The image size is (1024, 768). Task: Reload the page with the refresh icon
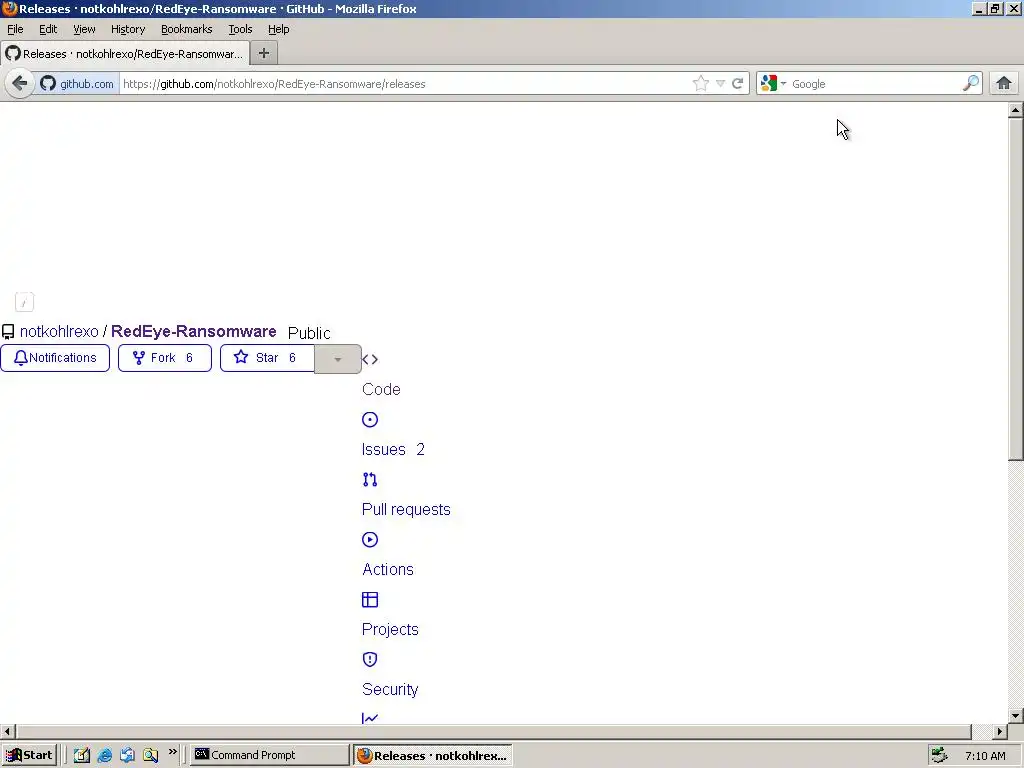pos(738,84)
